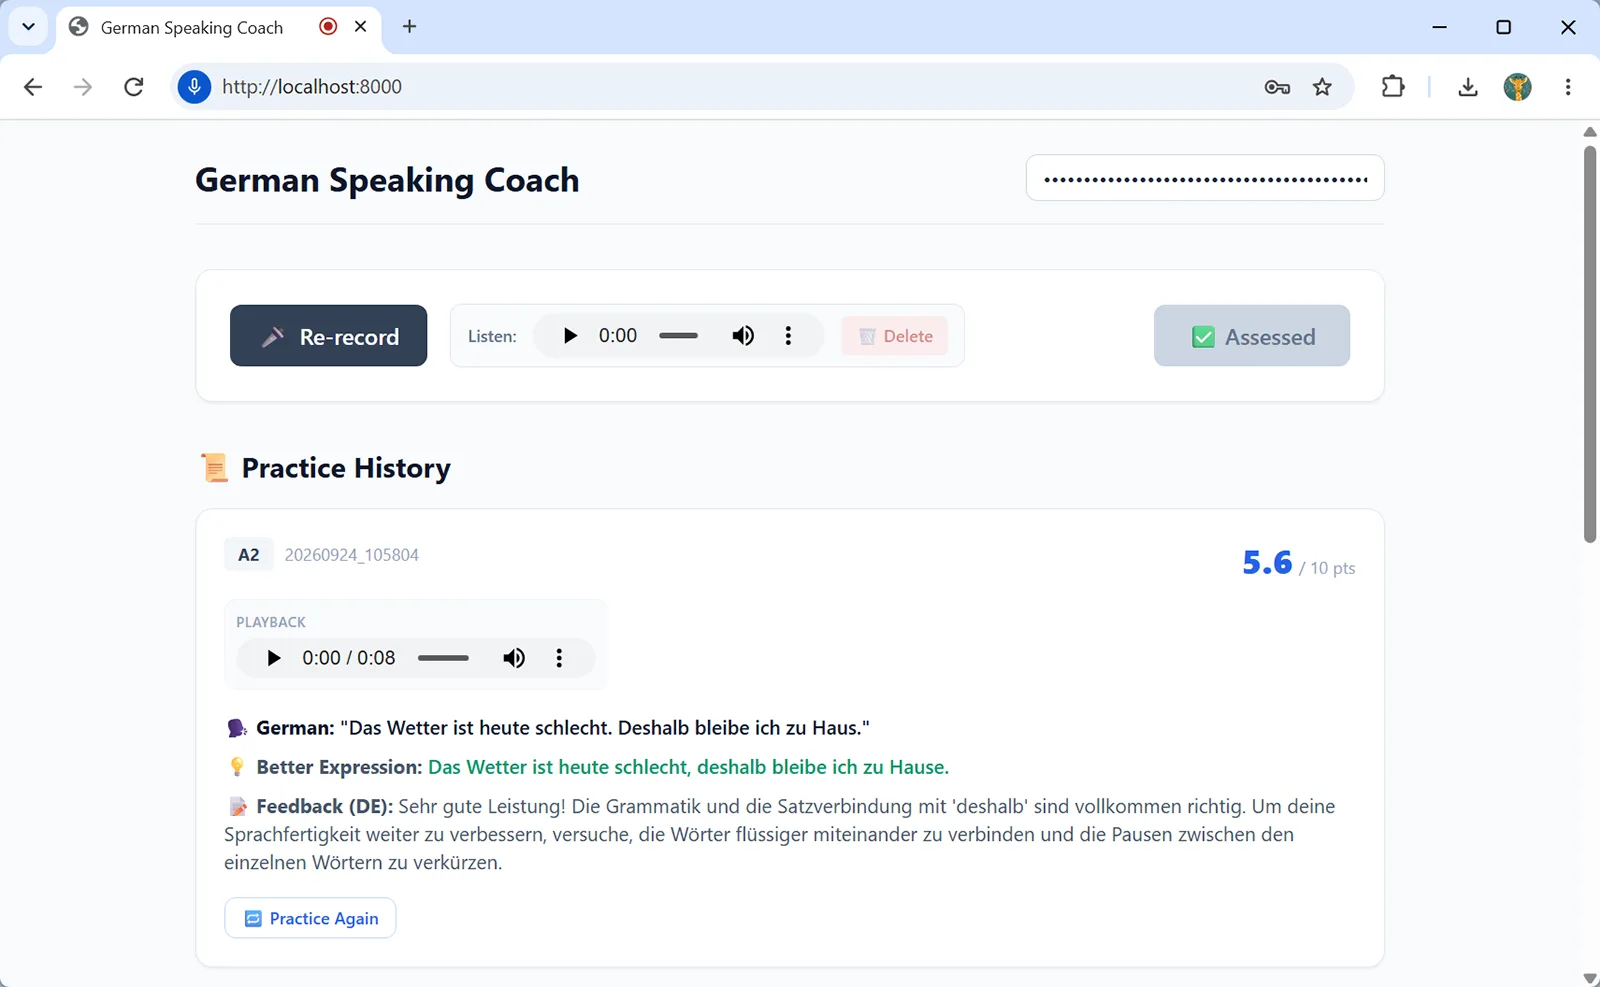This screenshot has width=1600, height=987.
Task: Bookmark this page with the star
Action: tap(1322, 87)
